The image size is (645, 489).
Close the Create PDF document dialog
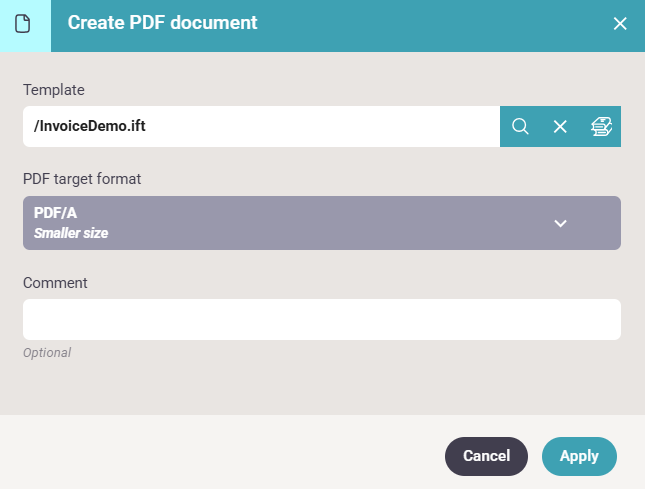point(620,23)
